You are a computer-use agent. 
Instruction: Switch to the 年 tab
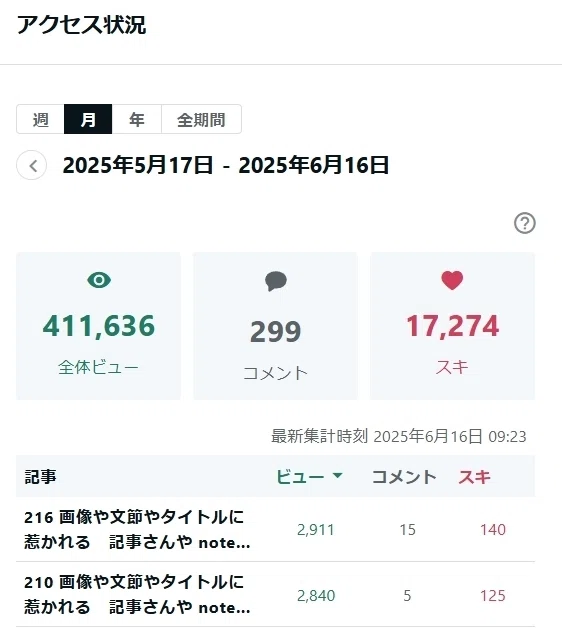[137, 119]
